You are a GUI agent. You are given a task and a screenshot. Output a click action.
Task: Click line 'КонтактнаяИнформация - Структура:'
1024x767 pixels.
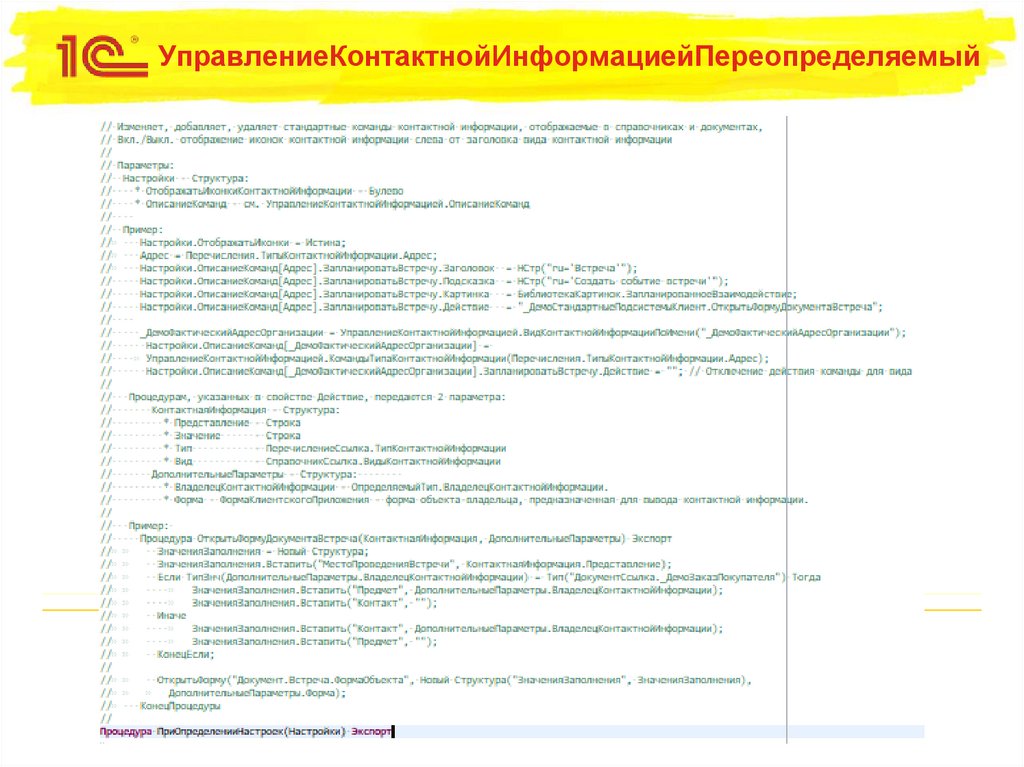(x=220, y=410)
